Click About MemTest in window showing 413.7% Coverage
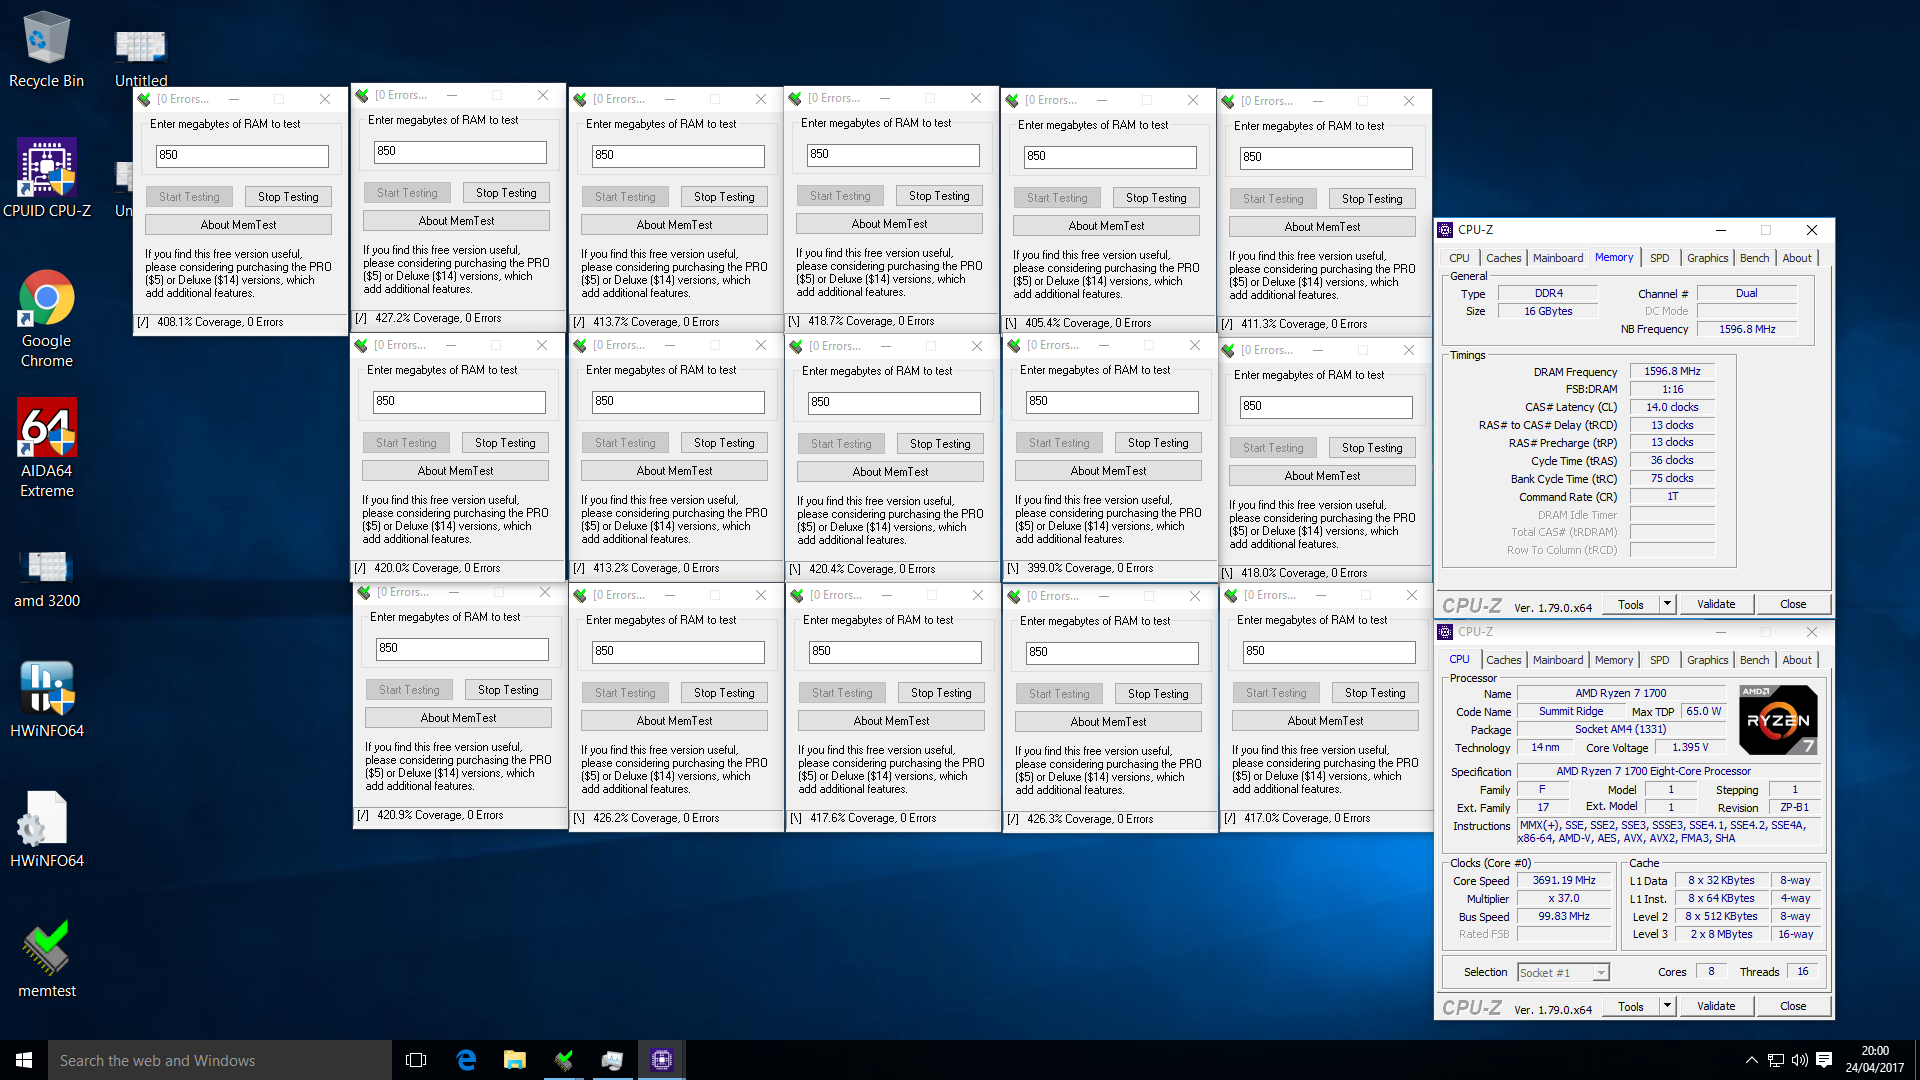 [674, 225]
